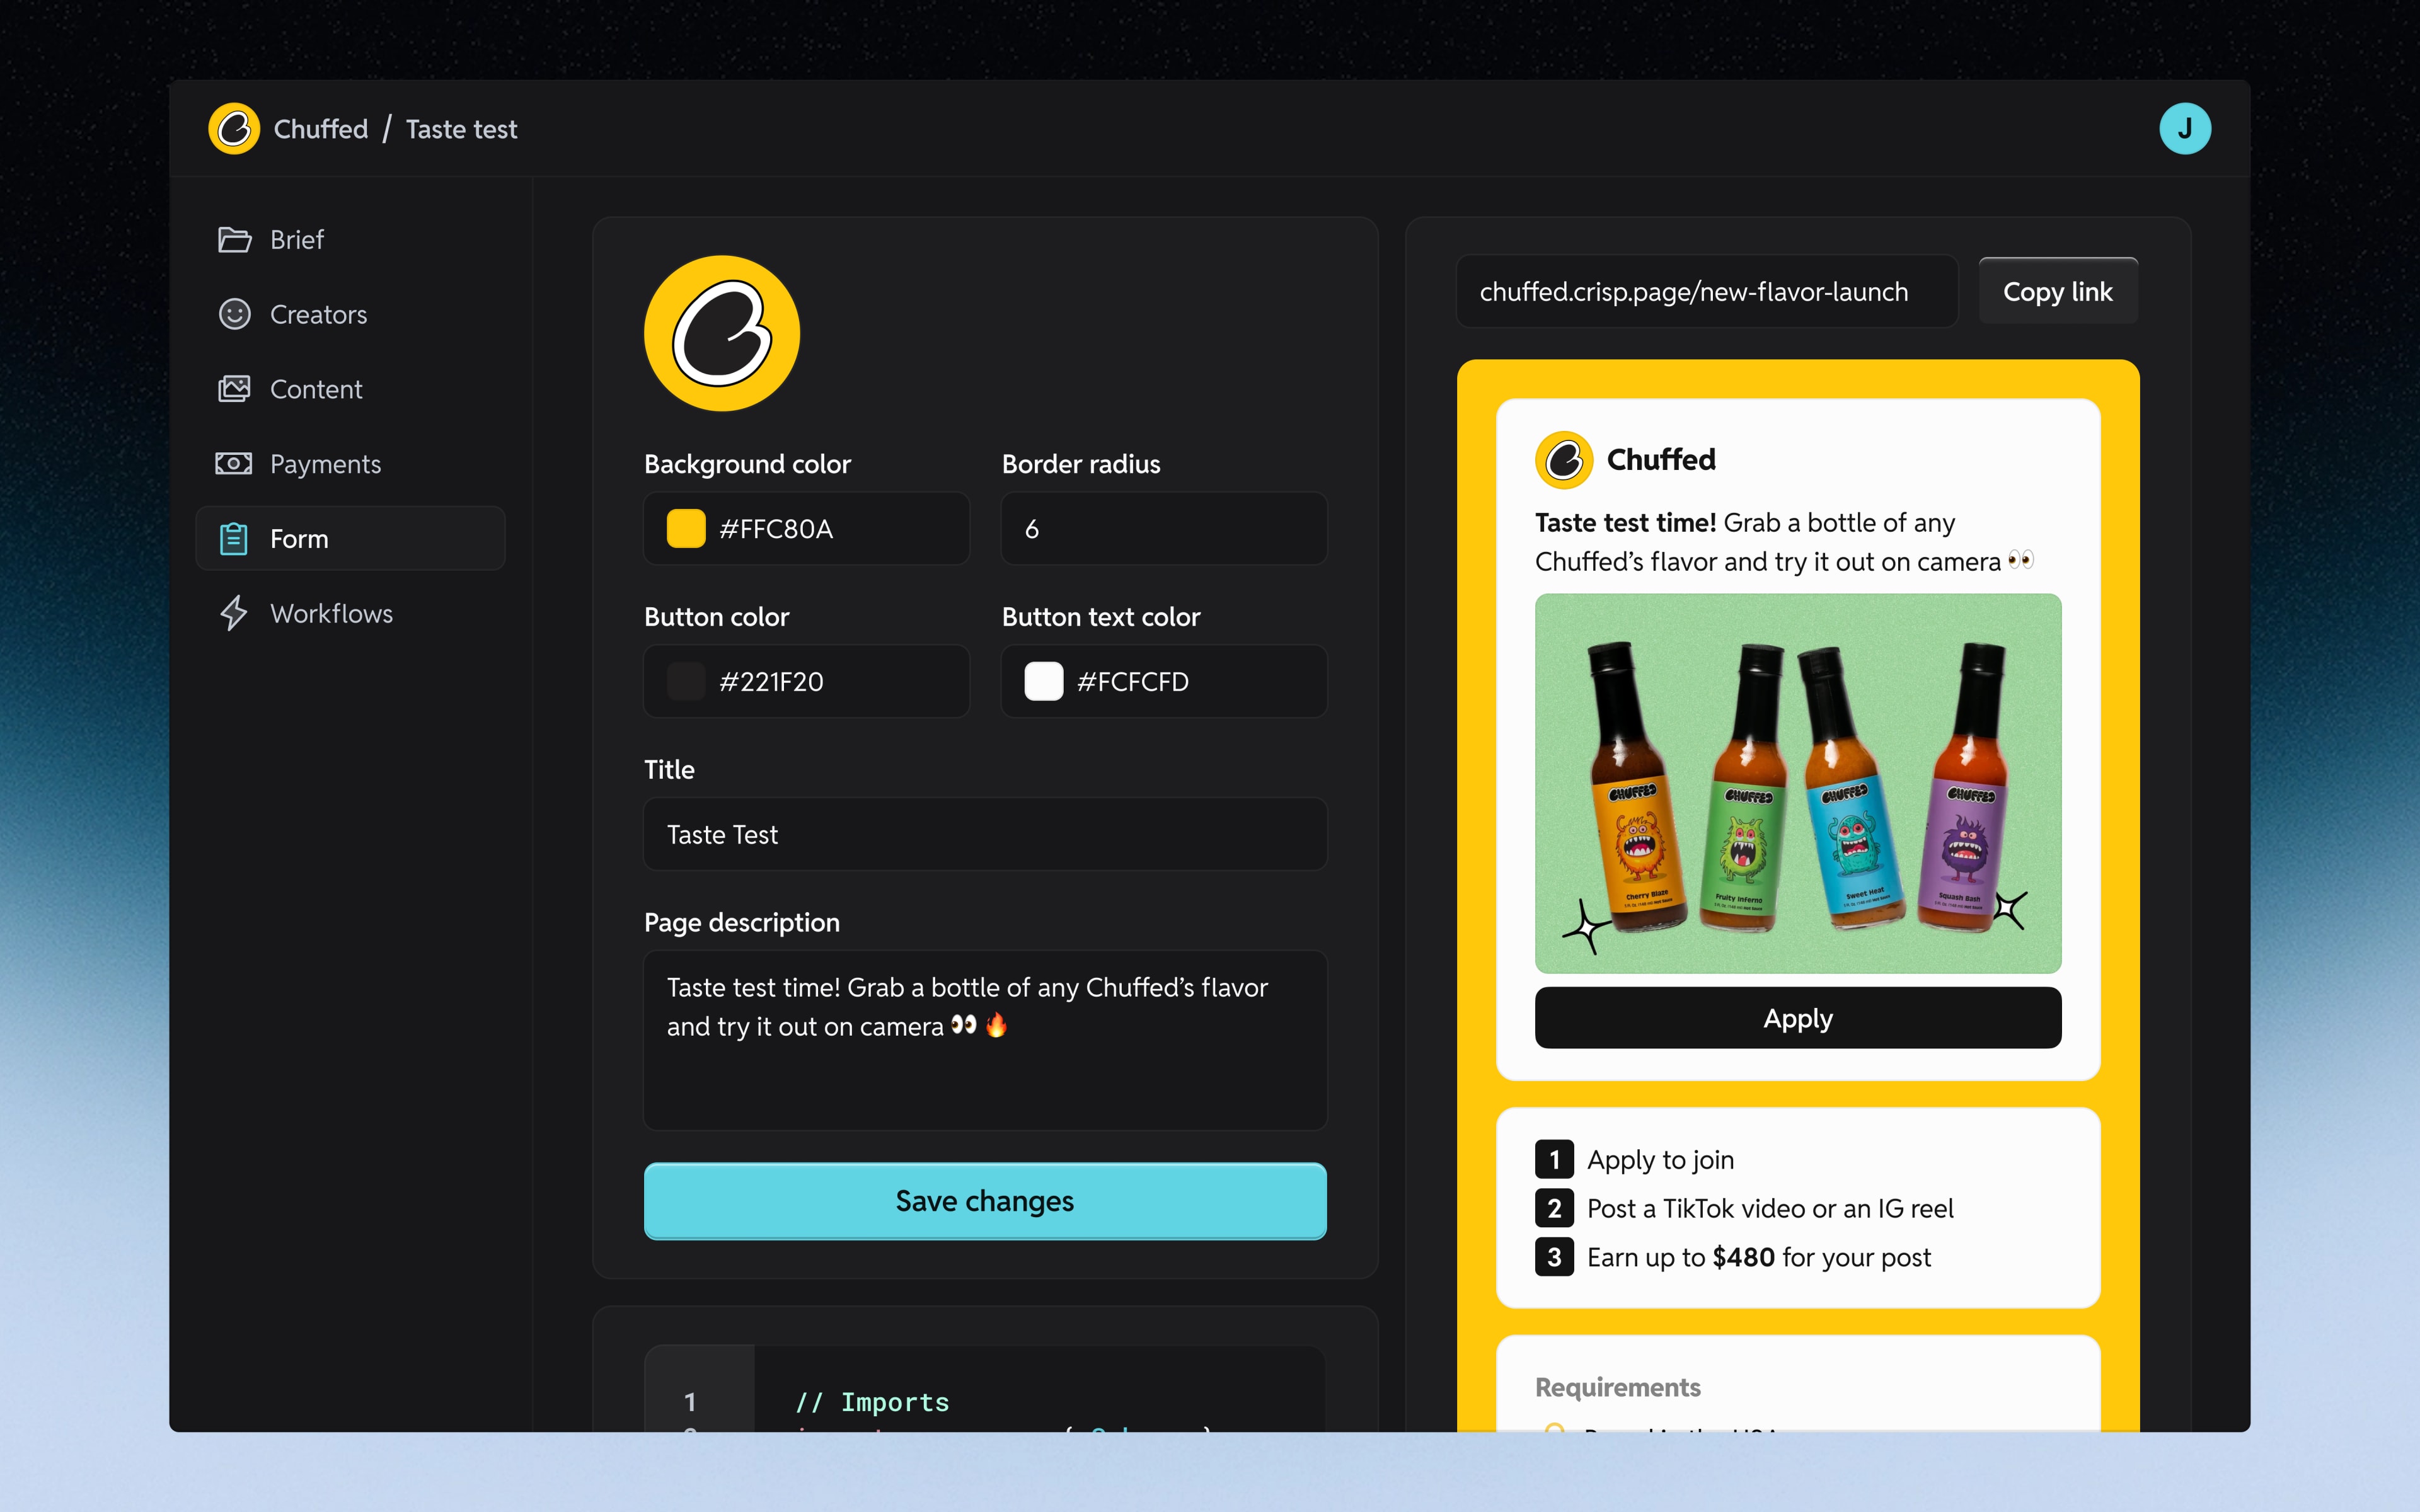The width and height of the screenshot is (2420, 1512).
Task: Open Workflows section
Action: (350, 614)
